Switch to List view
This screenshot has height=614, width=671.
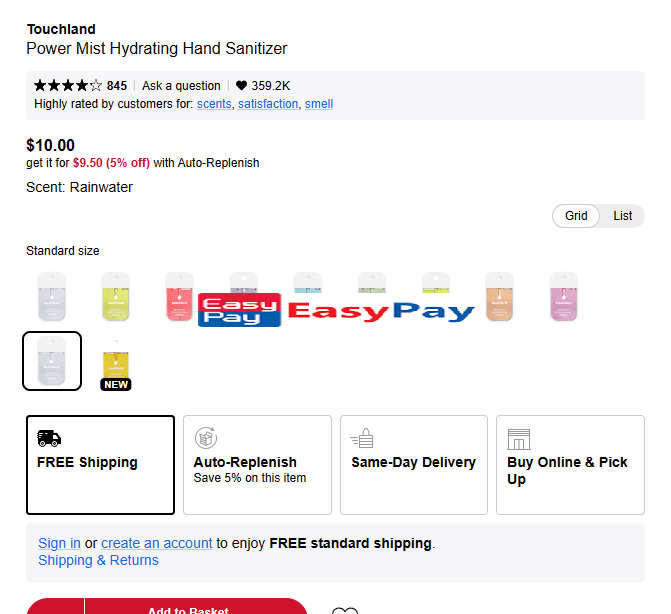[623, 216]
